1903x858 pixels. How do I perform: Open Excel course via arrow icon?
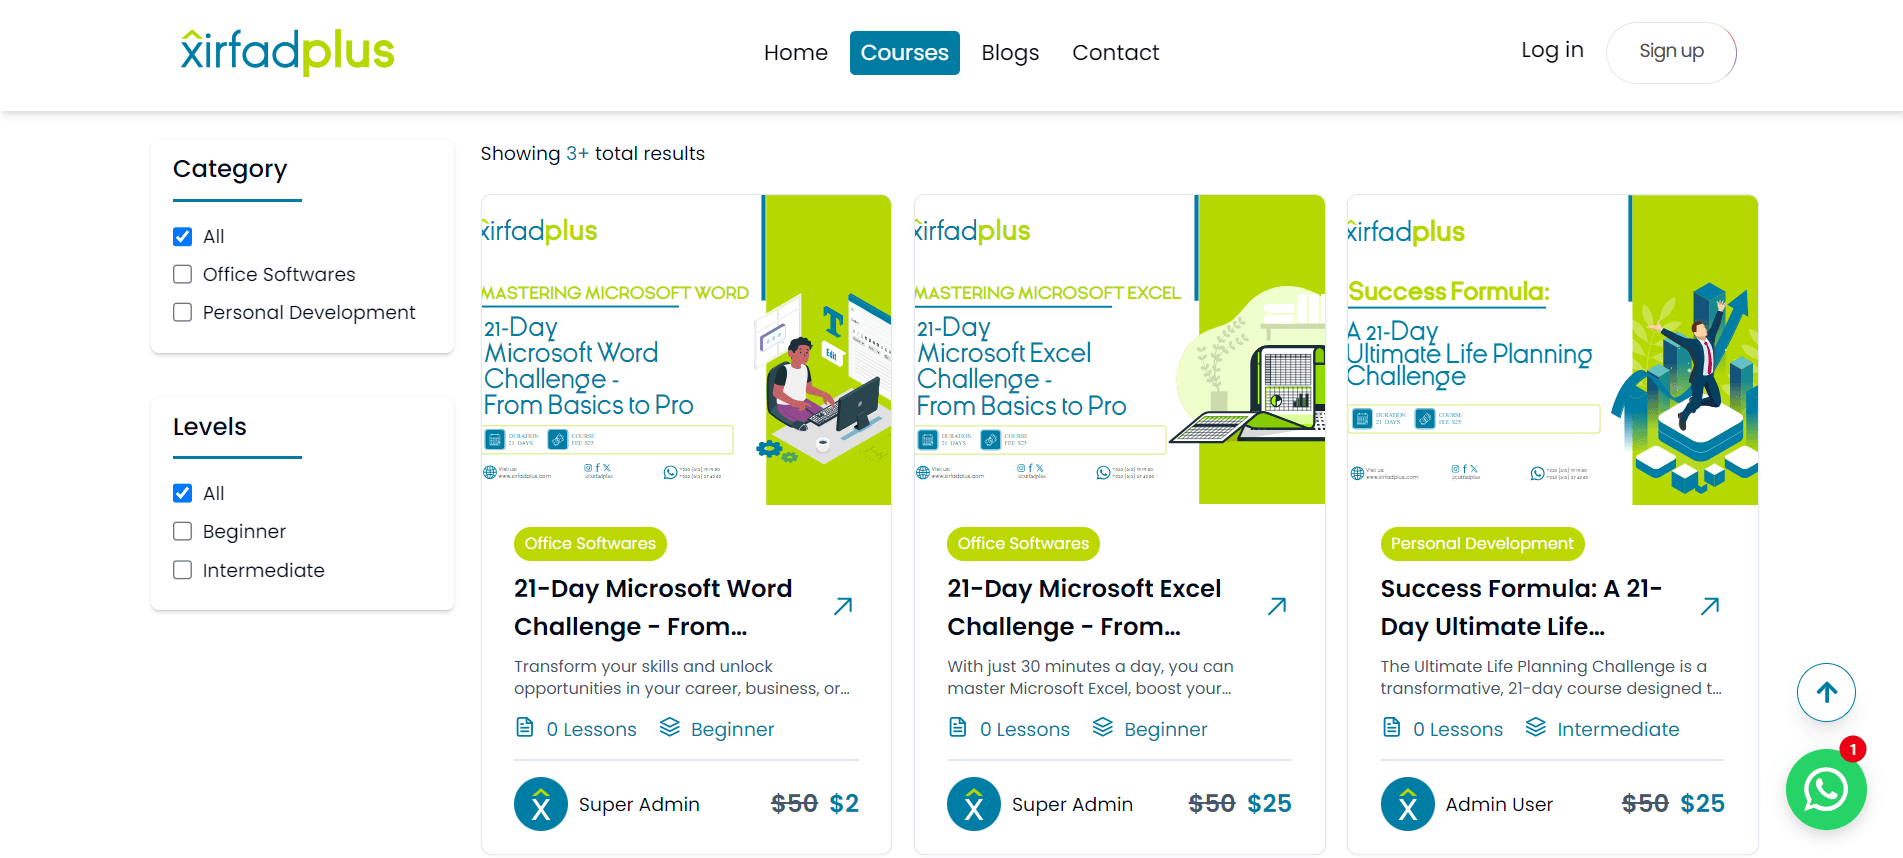tap(1277, 606)
